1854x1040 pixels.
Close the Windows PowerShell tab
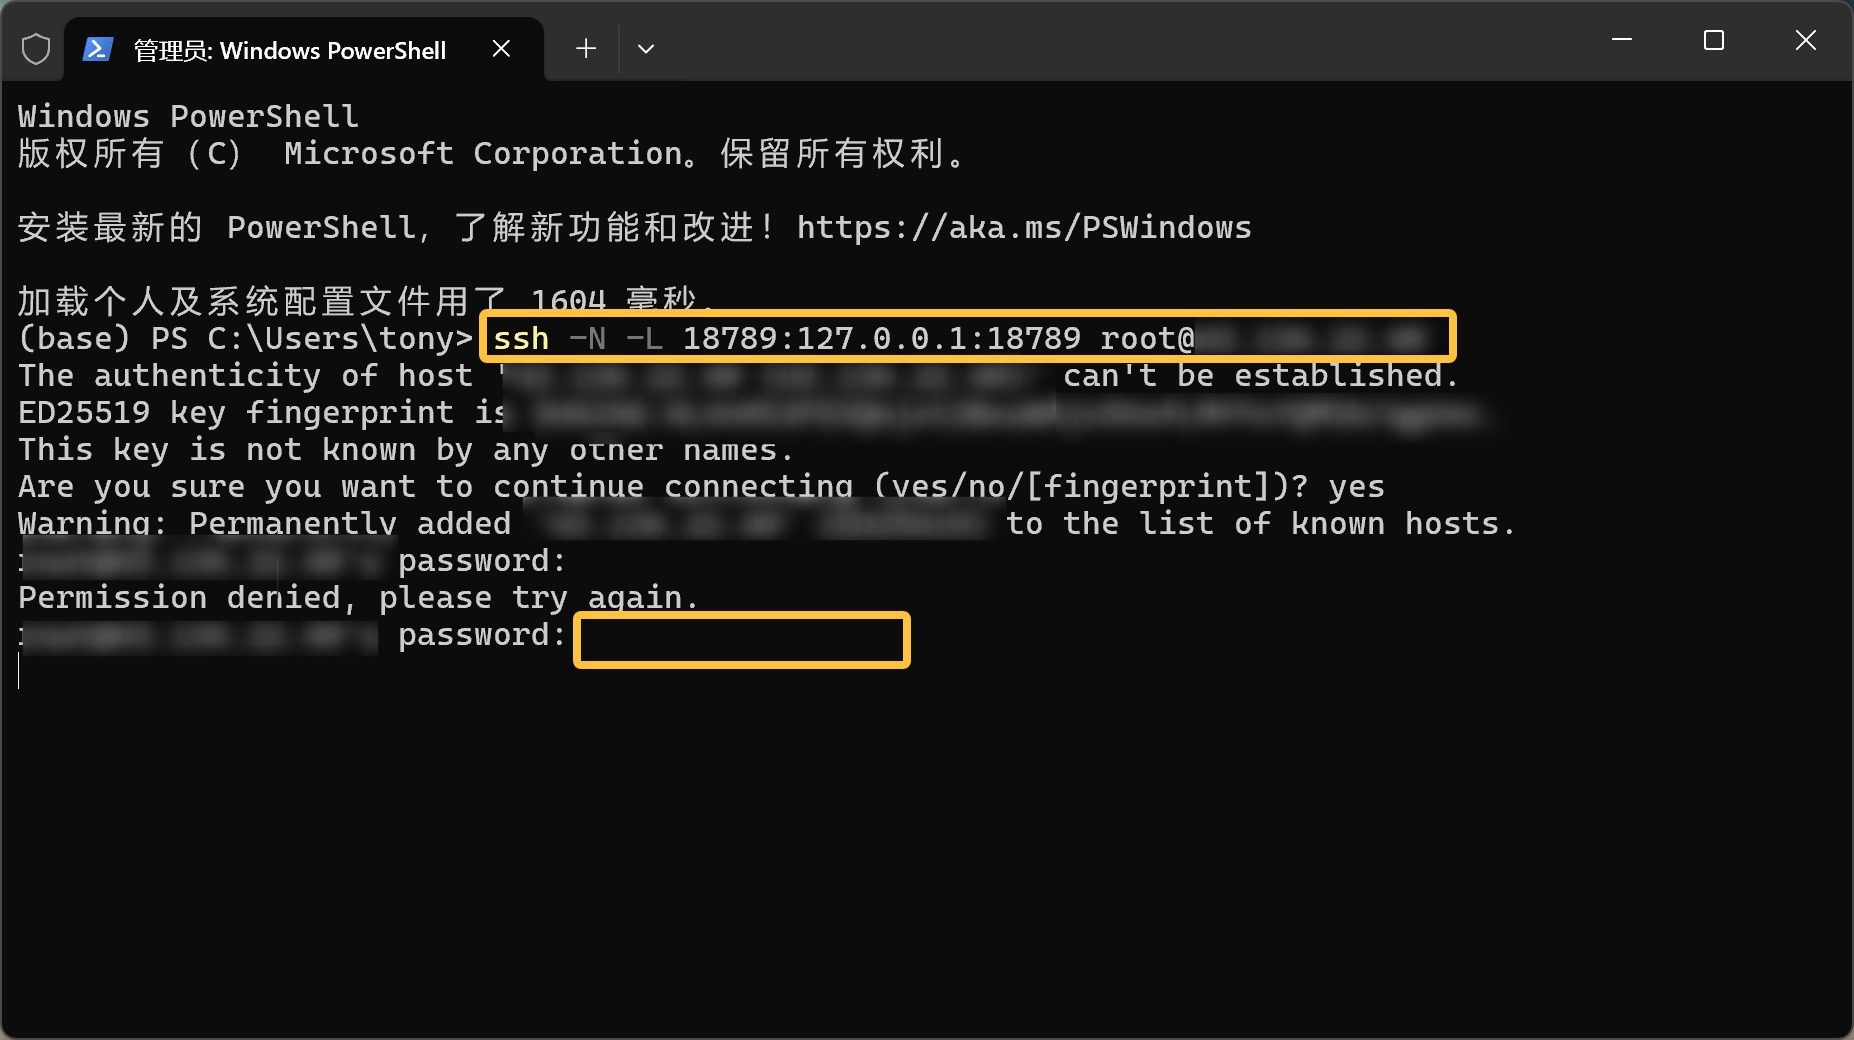pos(501,49)
